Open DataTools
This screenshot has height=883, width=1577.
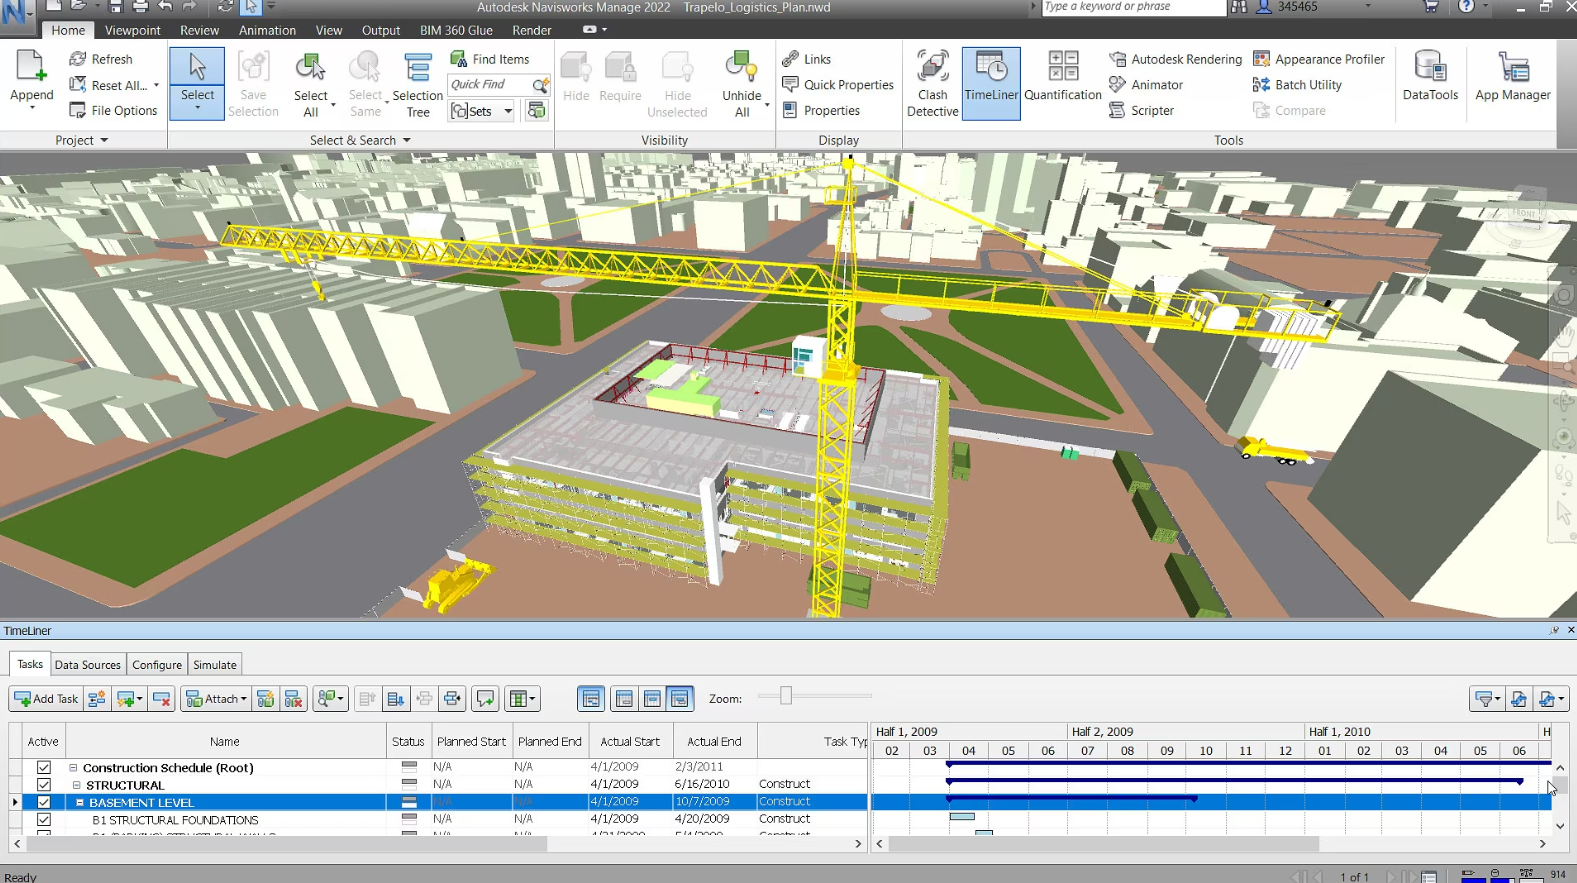pyautogui.click(x=1430, y=77)
